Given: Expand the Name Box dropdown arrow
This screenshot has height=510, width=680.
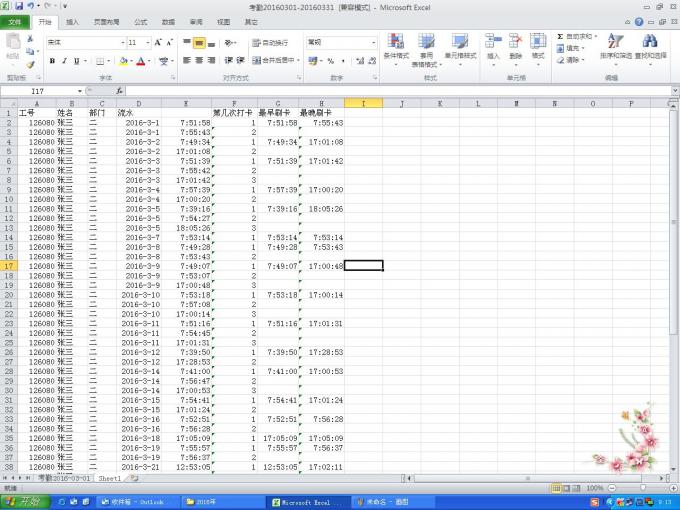Looking at the screenshot, I should click(x=80, y=91).
